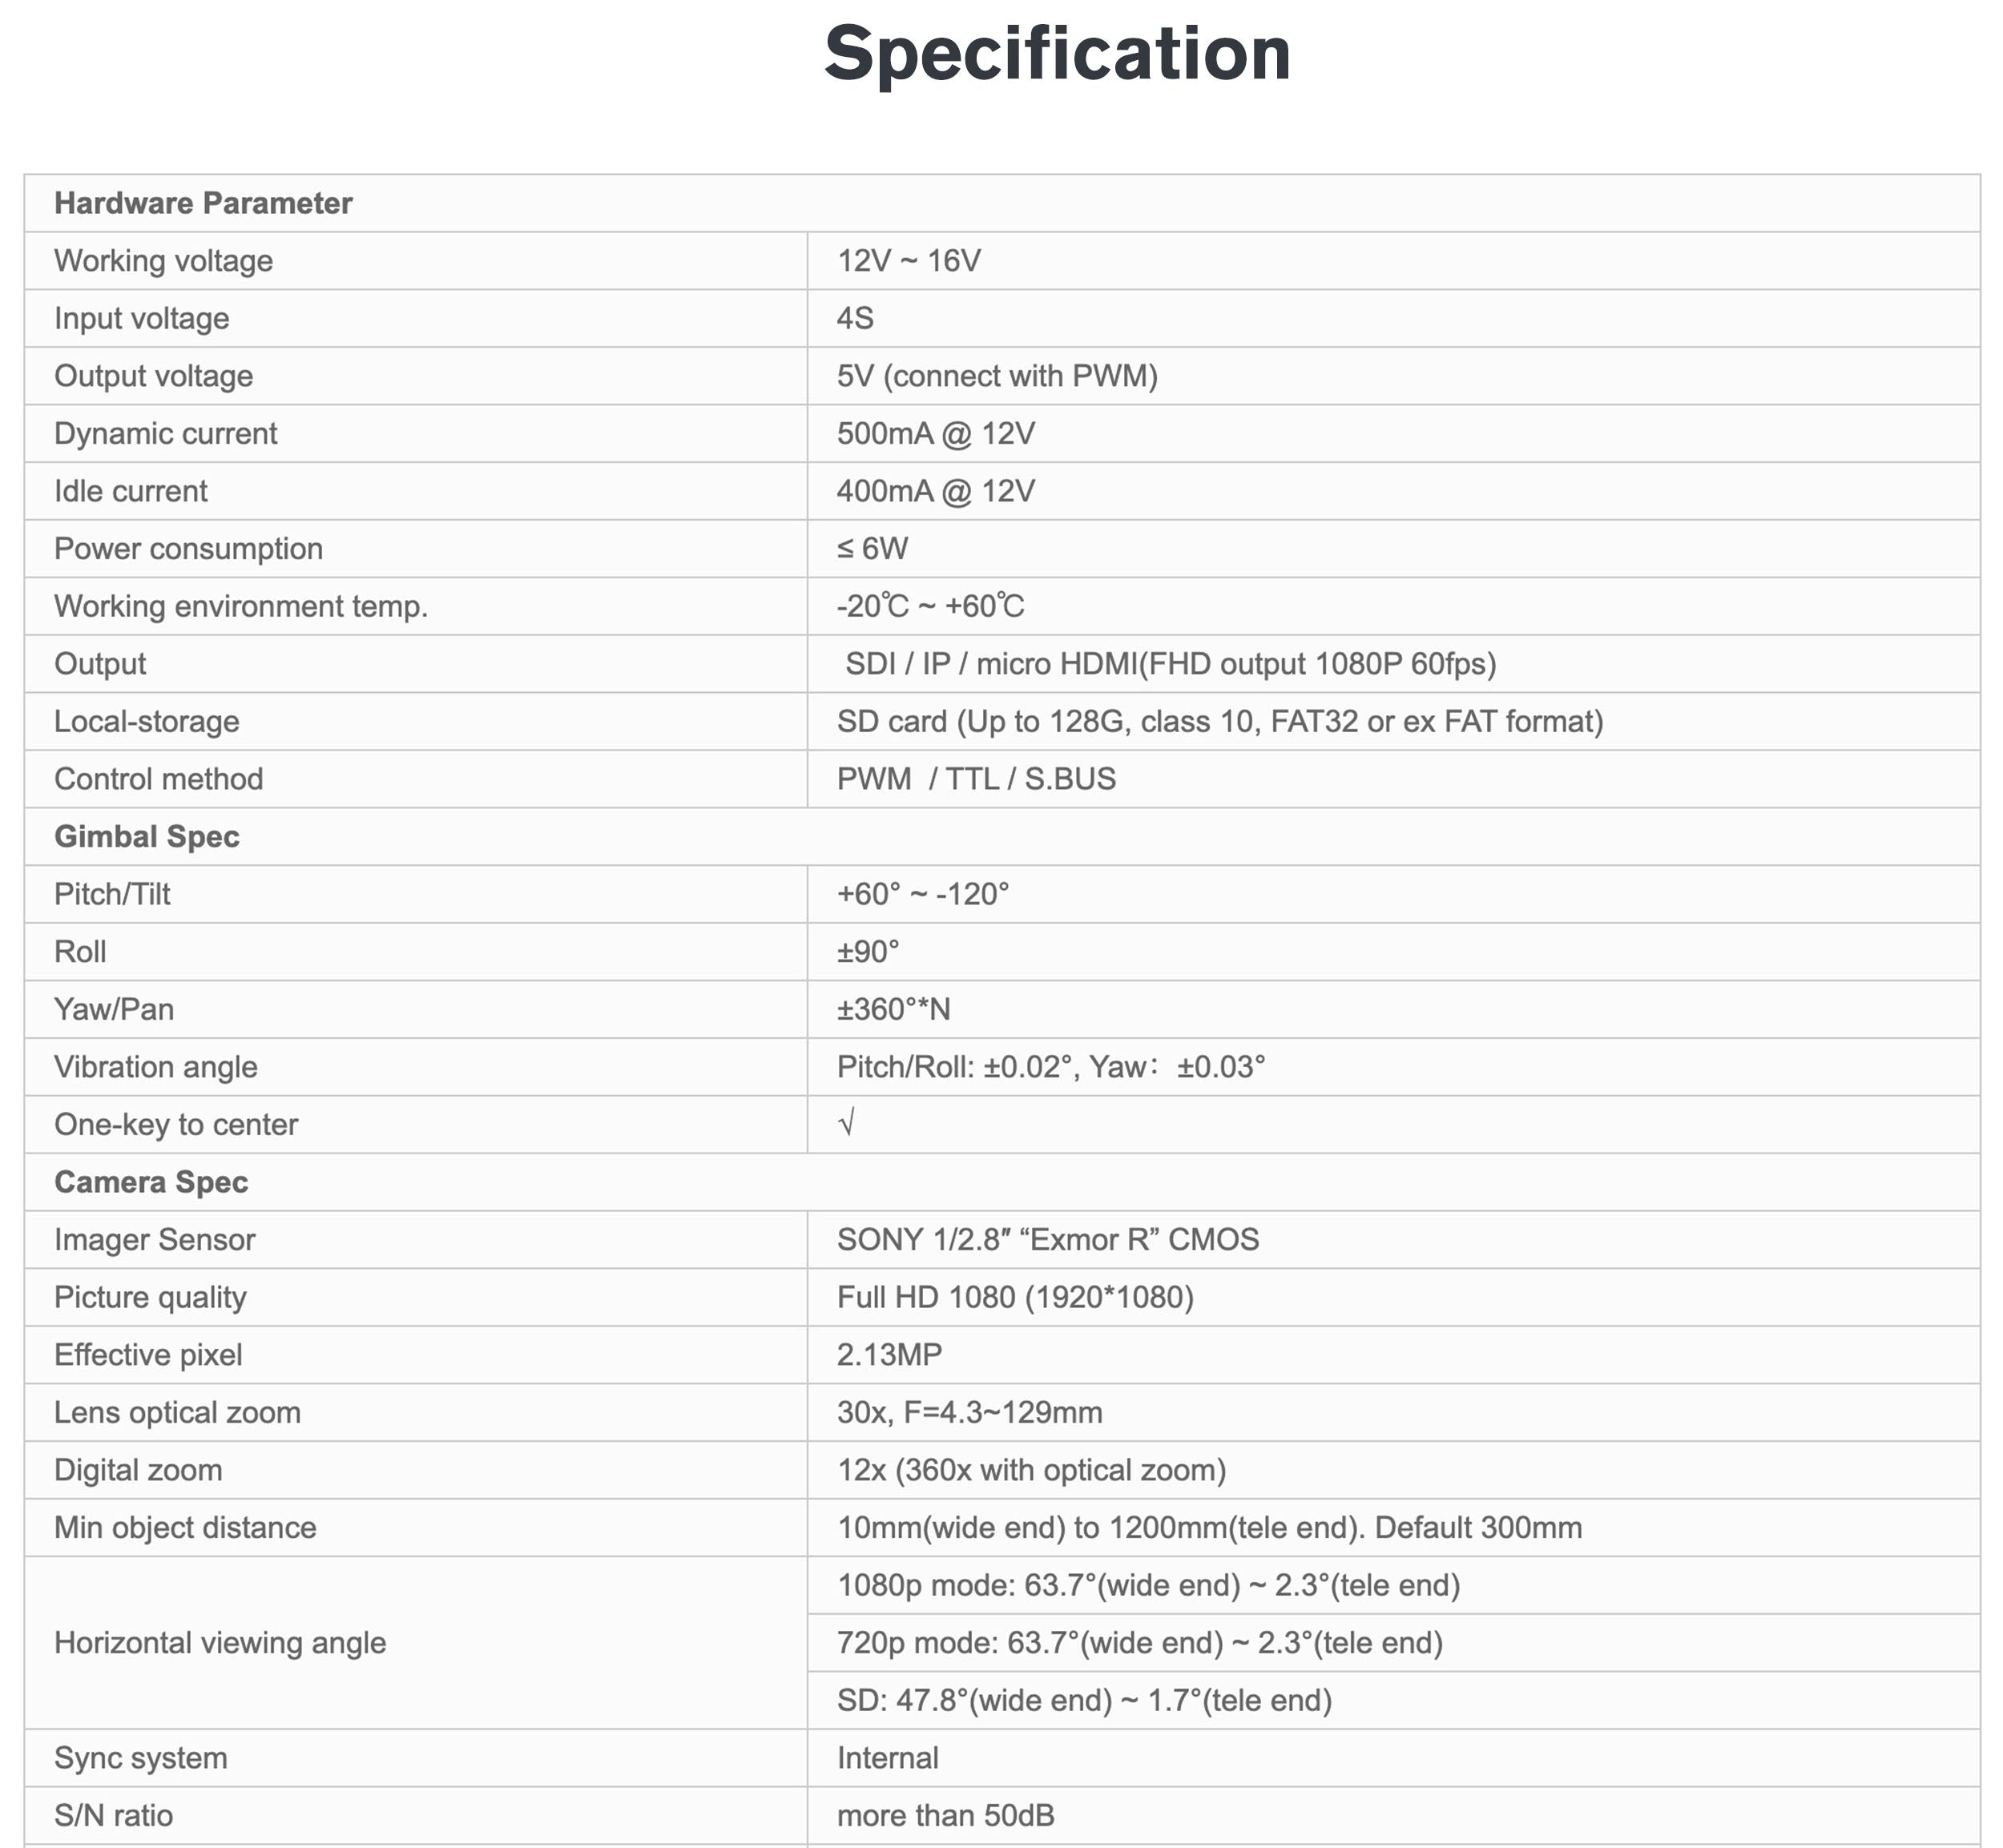Click the Dynamic current label
The image size is (2003, 1848).
pyautogui.click(x=165, y=434)
